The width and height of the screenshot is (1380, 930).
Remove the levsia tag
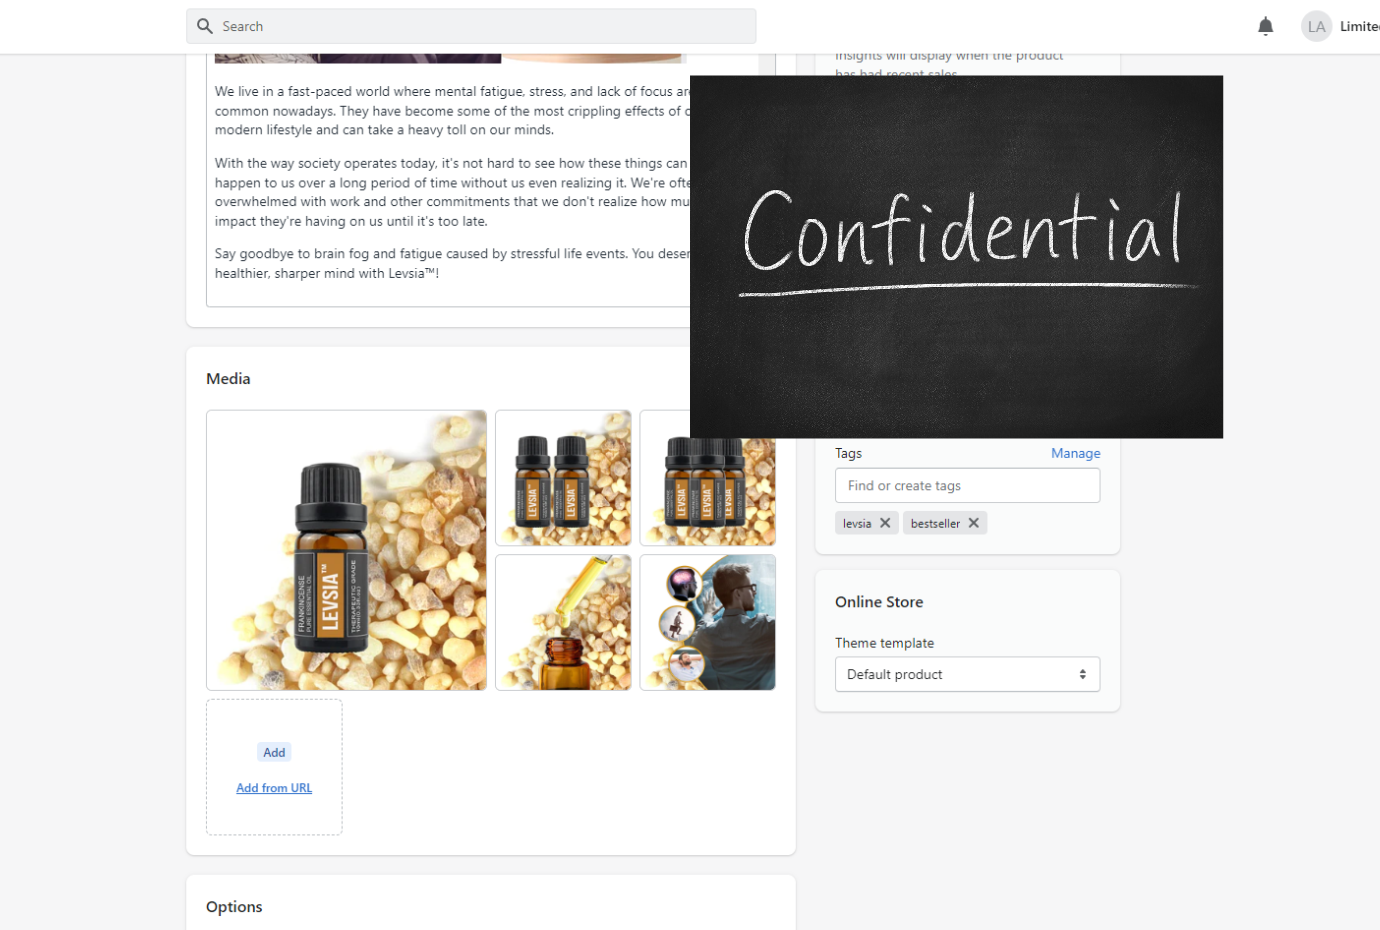pyautogui.click(x=885, y=523)
